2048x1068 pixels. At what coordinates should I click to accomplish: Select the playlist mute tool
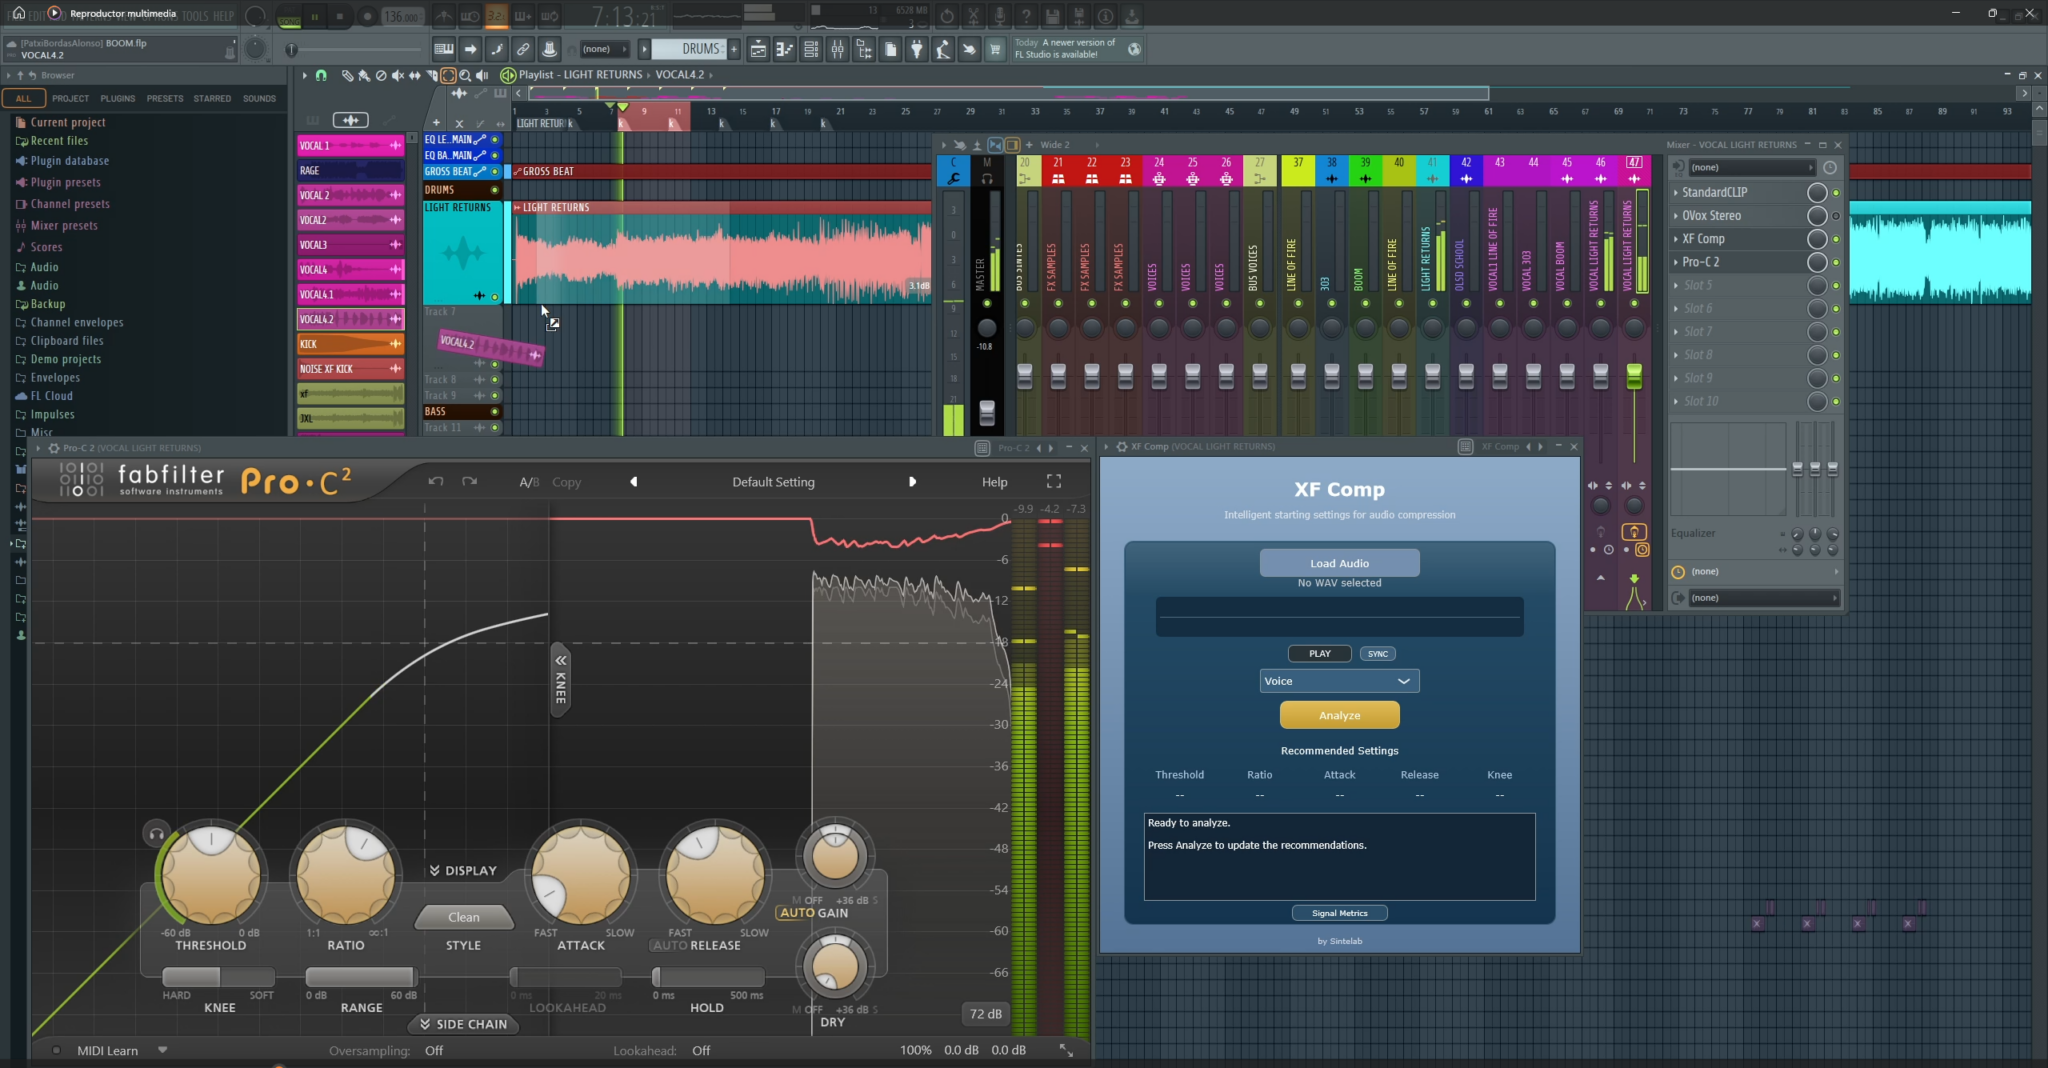pos(397,75)
